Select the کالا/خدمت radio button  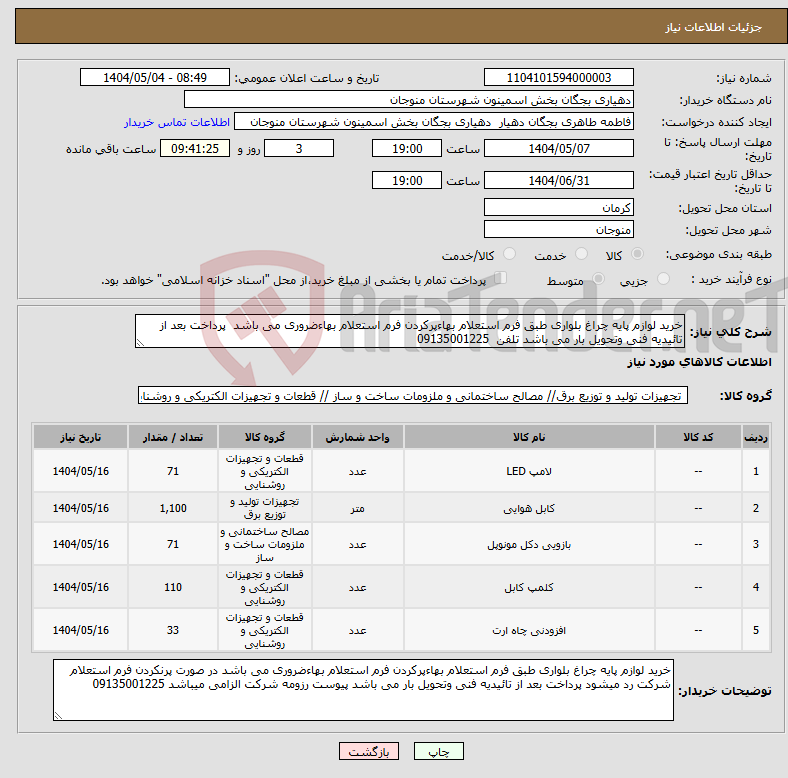[x=510, y=254]
